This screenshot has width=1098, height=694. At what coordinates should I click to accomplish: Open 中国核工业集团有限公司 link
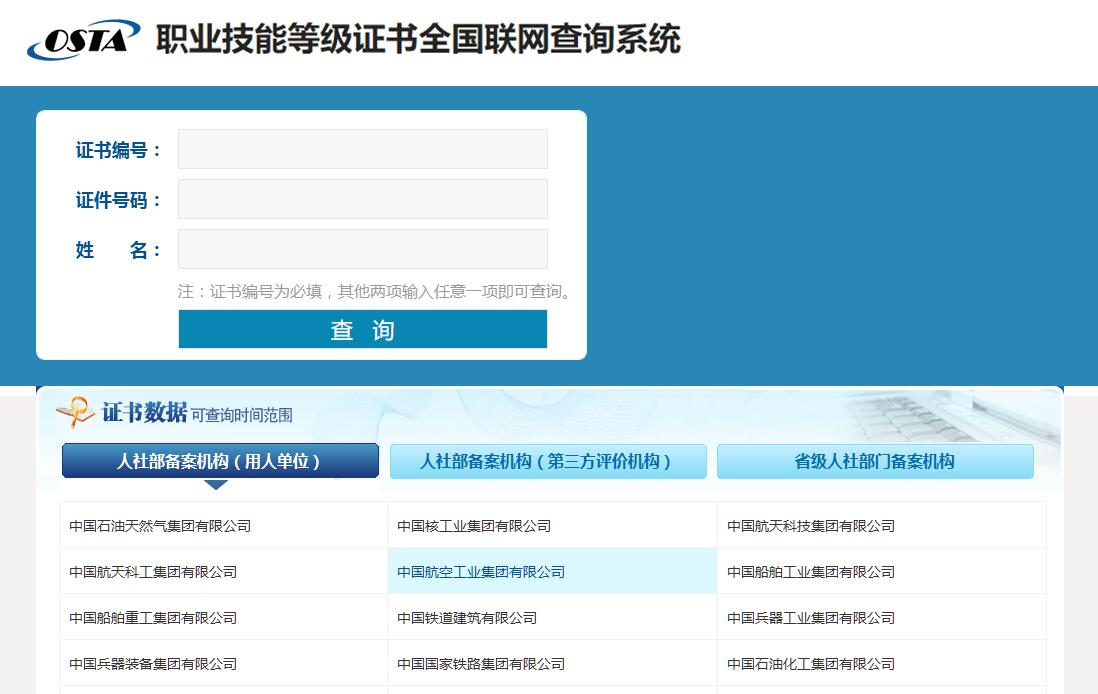pyautogui.click(x=474, y=526)
